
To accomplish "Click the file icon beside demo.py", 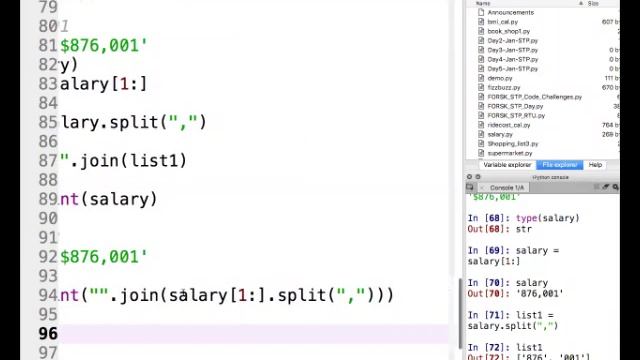I will 481,78.
